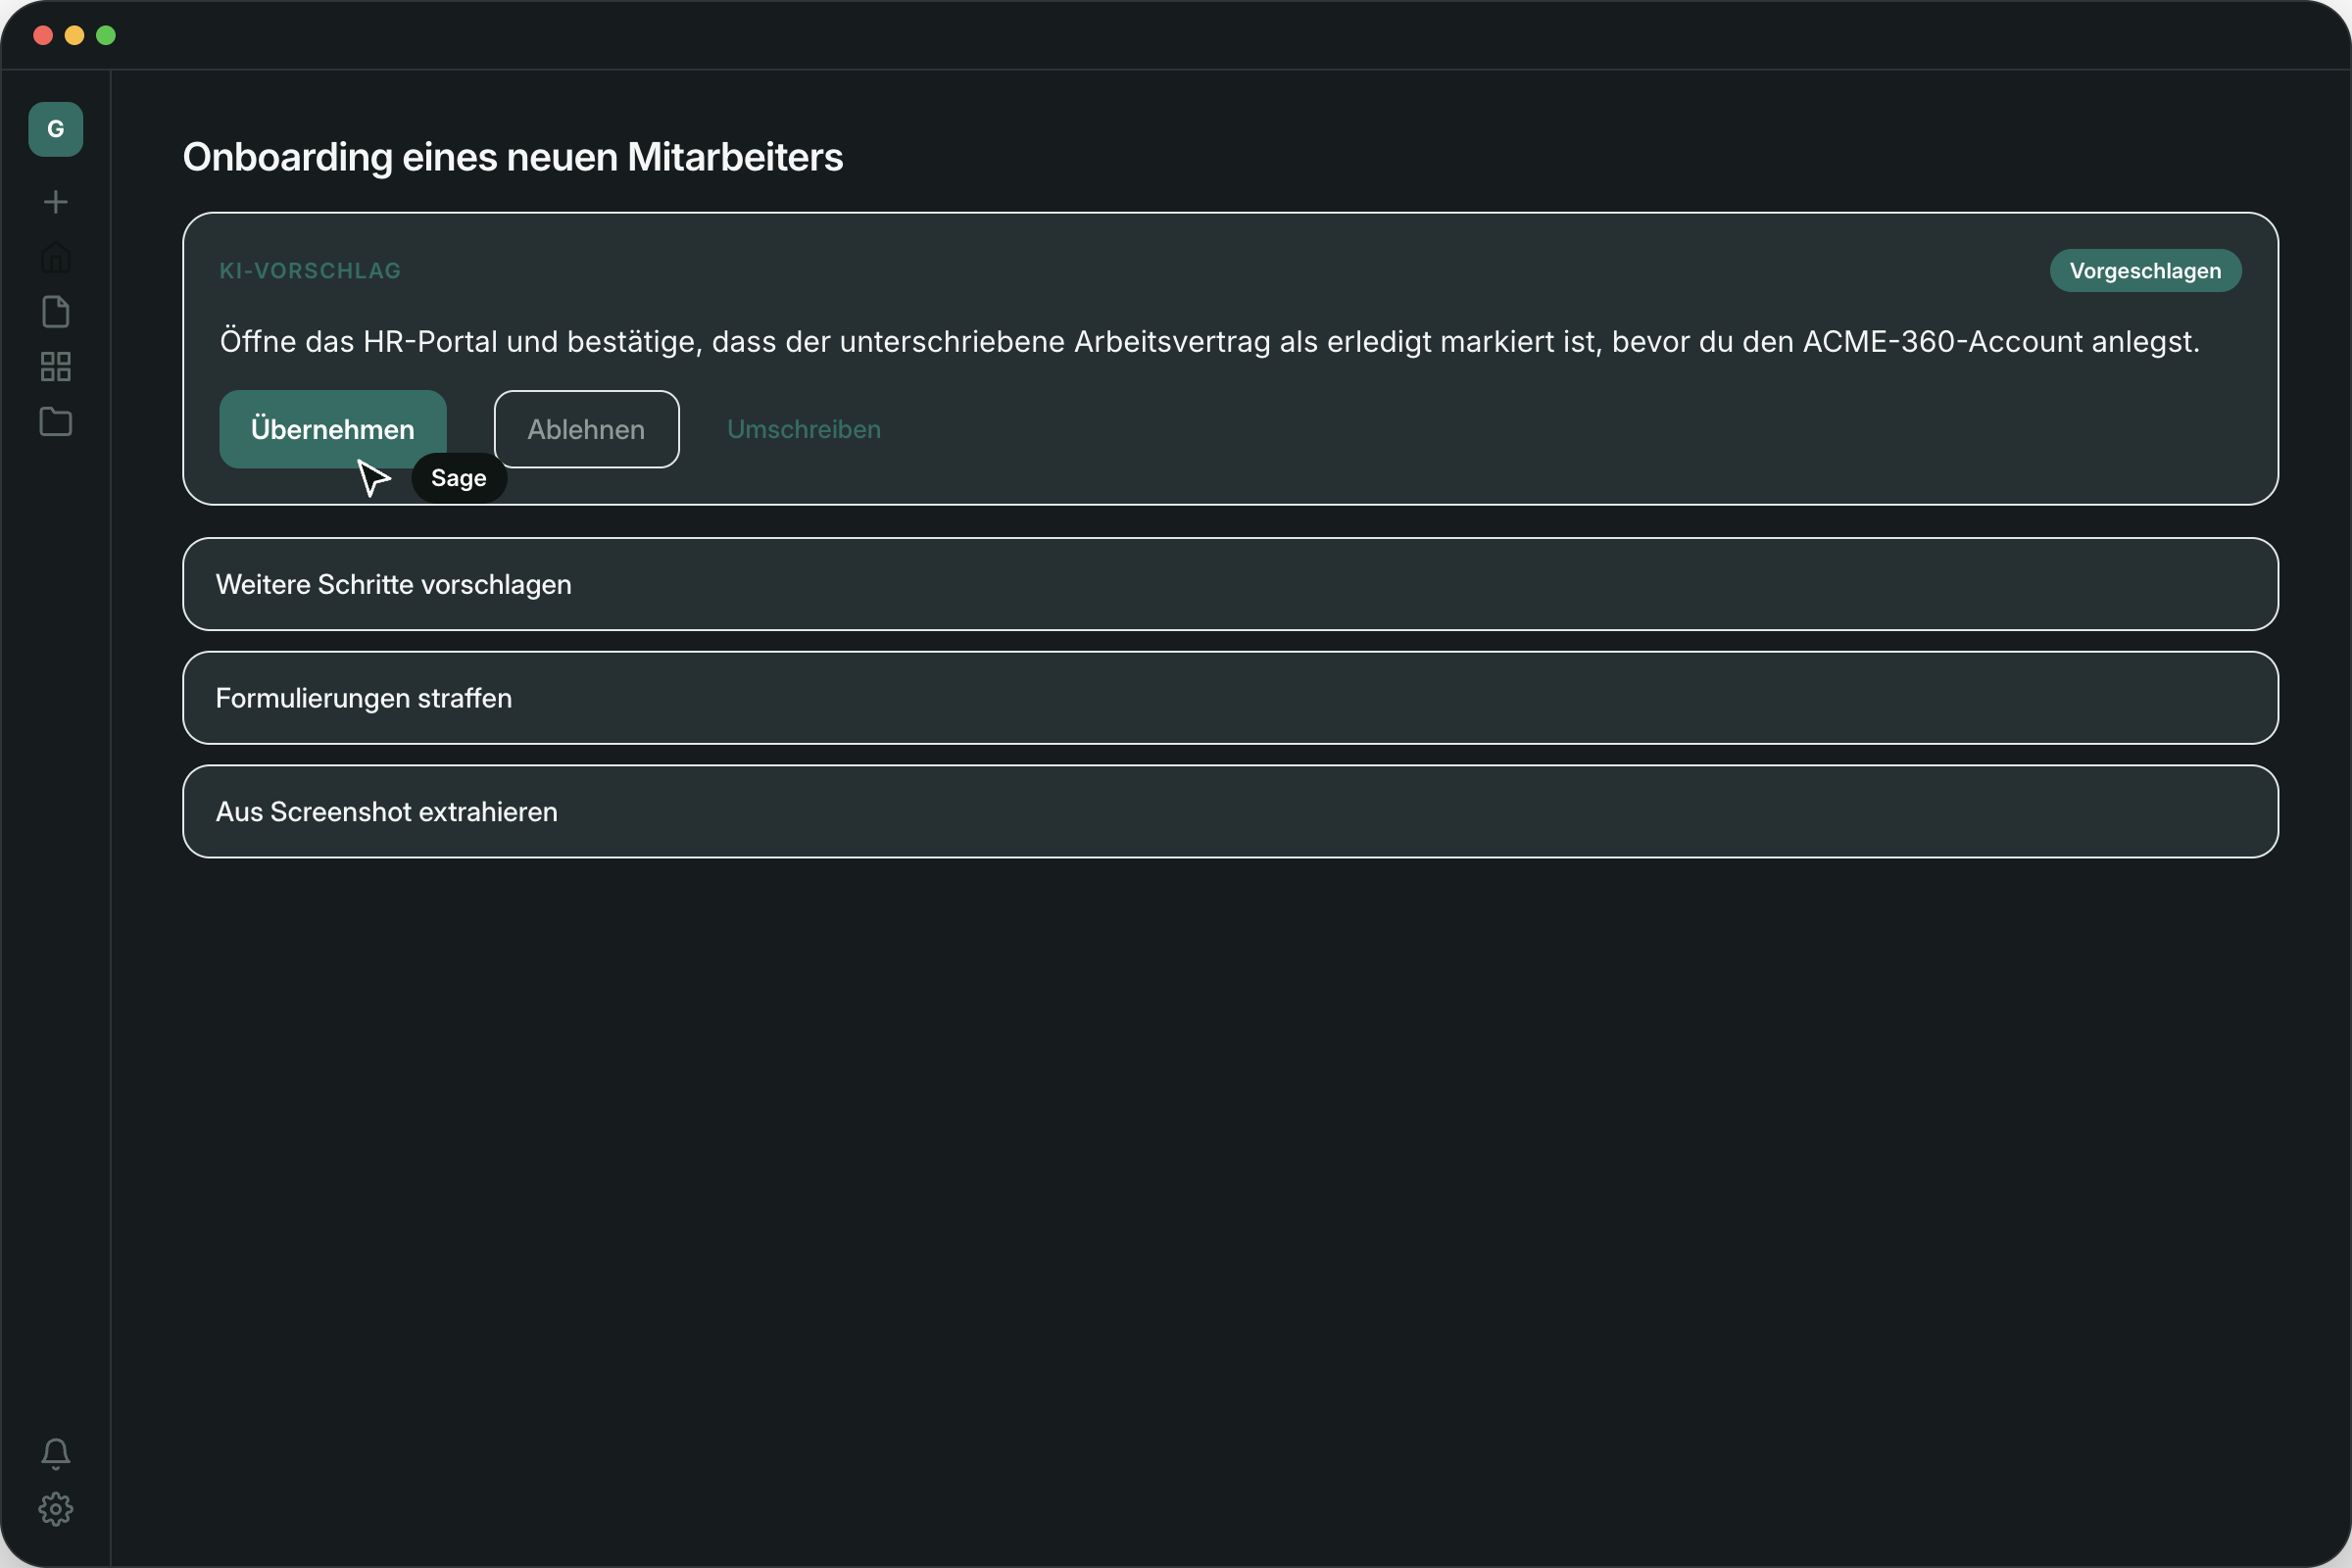
Task: Click the green G workspace avatar
Action: pos(55,129)
